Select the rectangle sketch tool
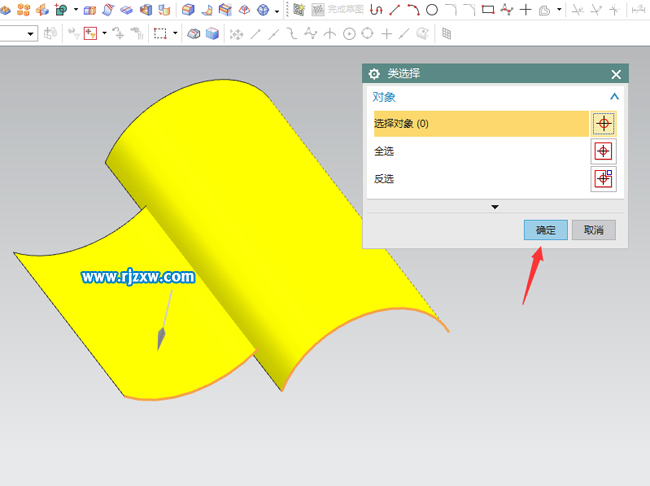Screen dimensions: 650x486 [487, 10]
